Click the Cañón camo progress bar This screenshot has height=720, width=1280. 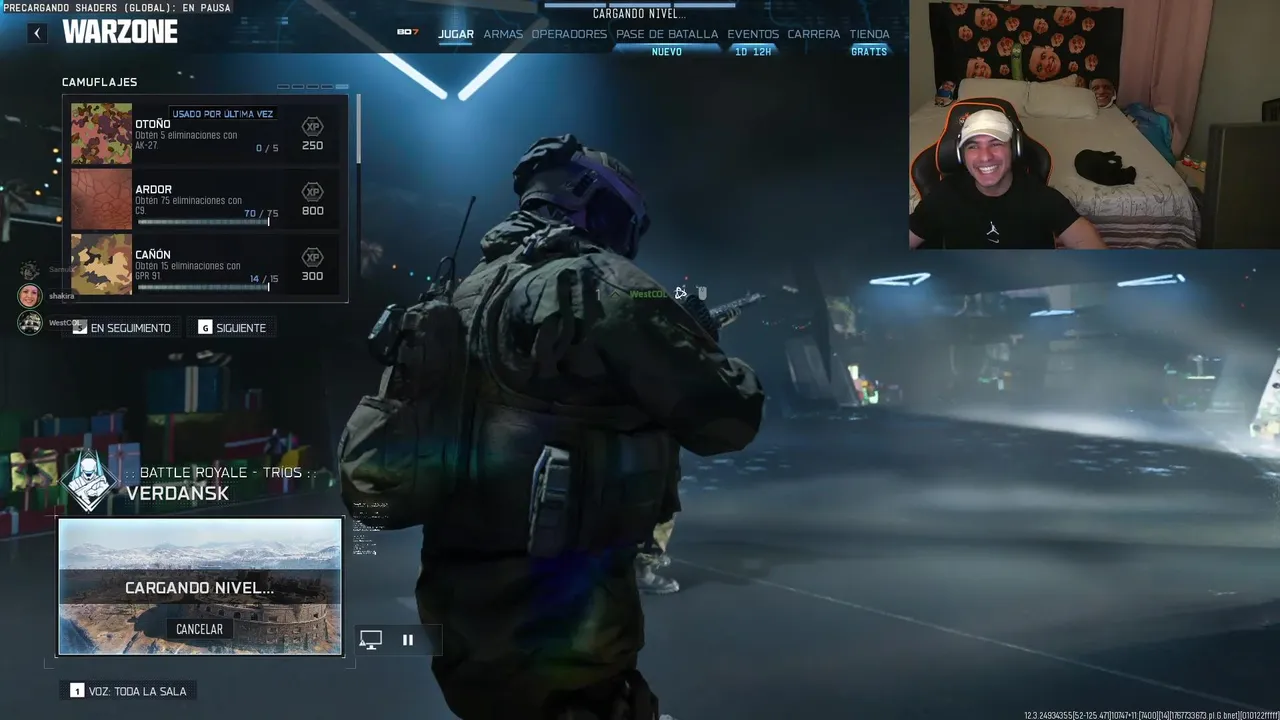click(x=203, y=287)
